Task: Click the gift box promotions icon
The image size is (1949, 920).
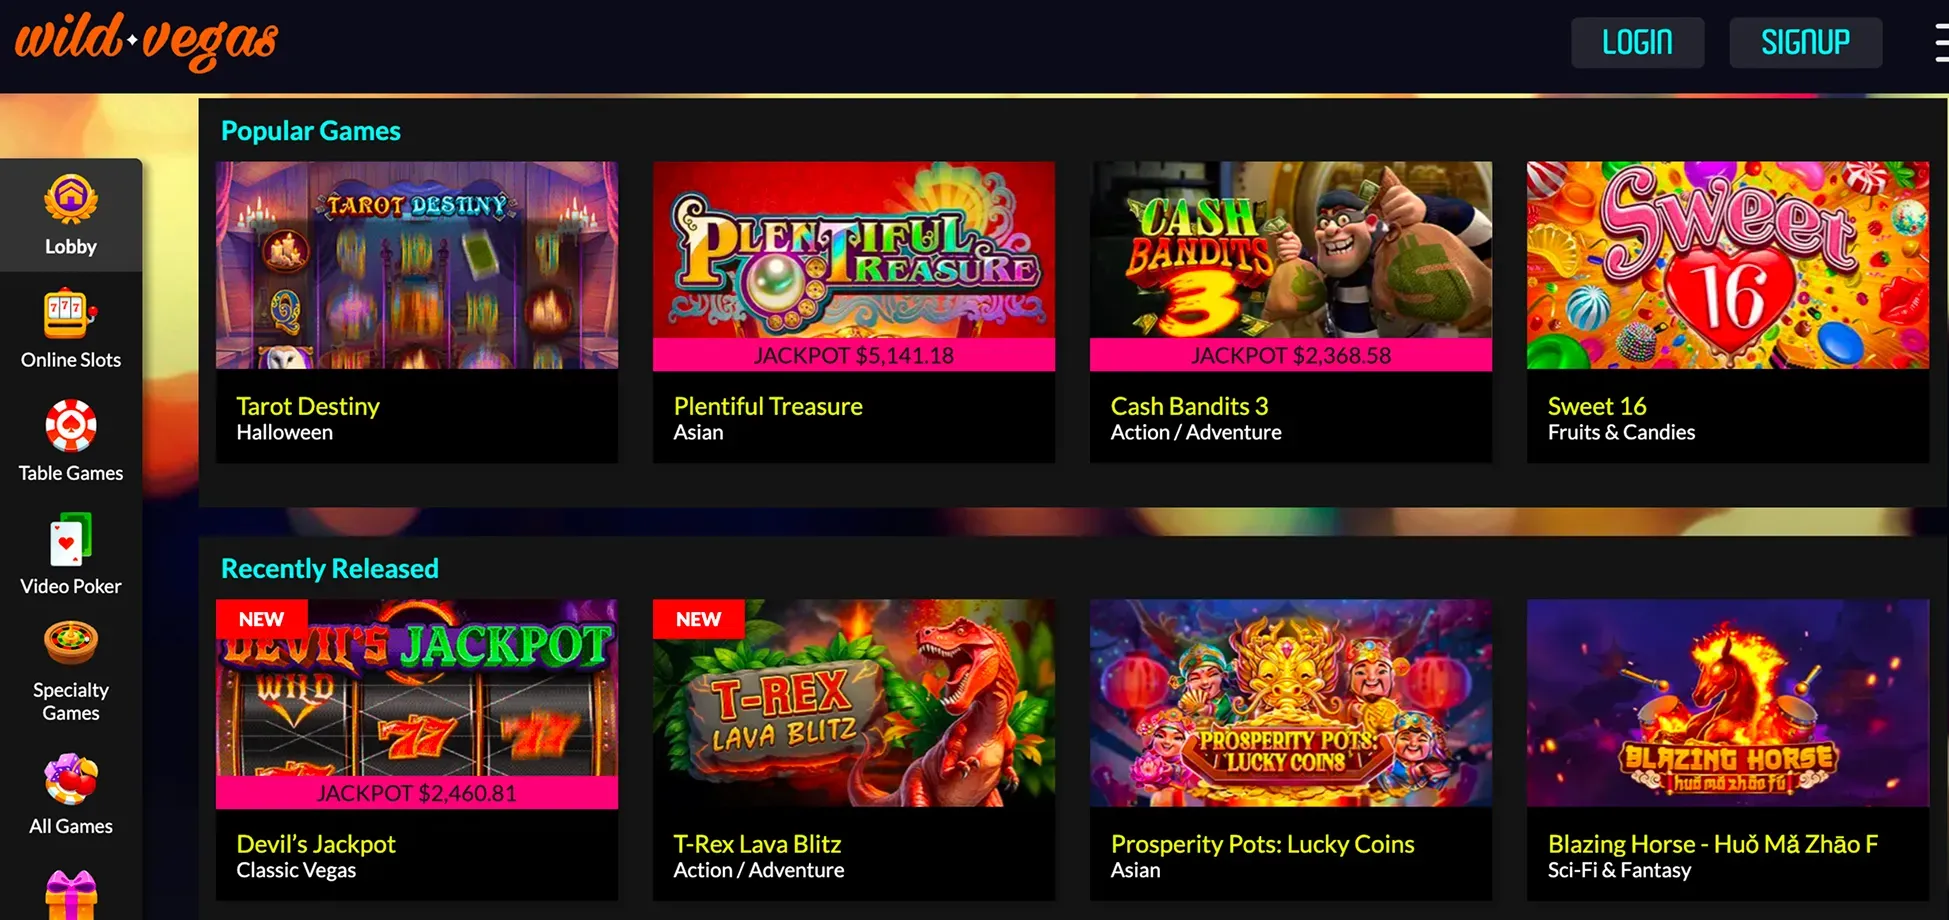Action: coord(70,895)
